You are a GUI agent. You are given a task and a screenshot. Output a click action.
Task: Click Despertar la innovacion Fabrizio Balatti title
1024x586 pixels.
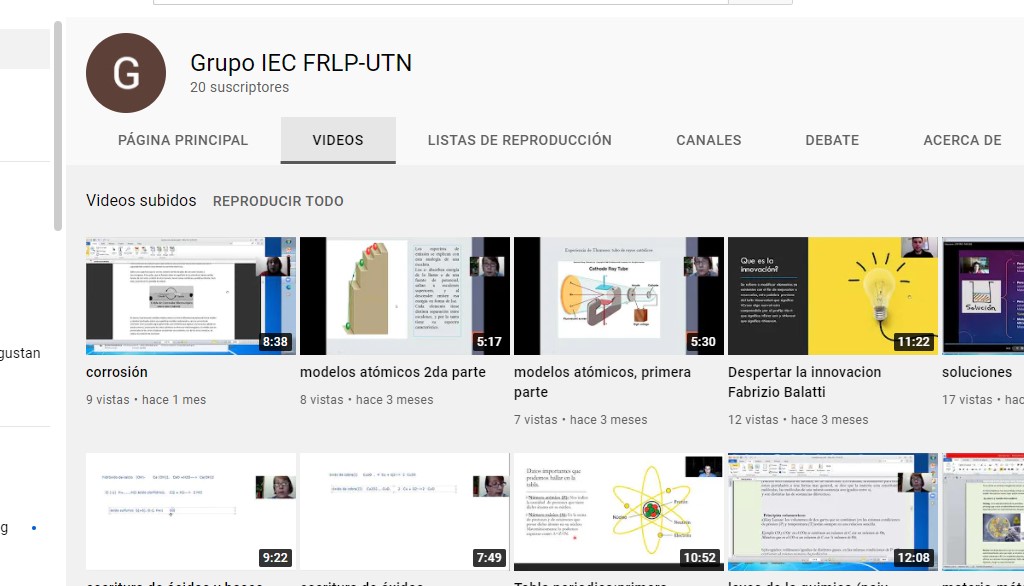tap(805, 382)
